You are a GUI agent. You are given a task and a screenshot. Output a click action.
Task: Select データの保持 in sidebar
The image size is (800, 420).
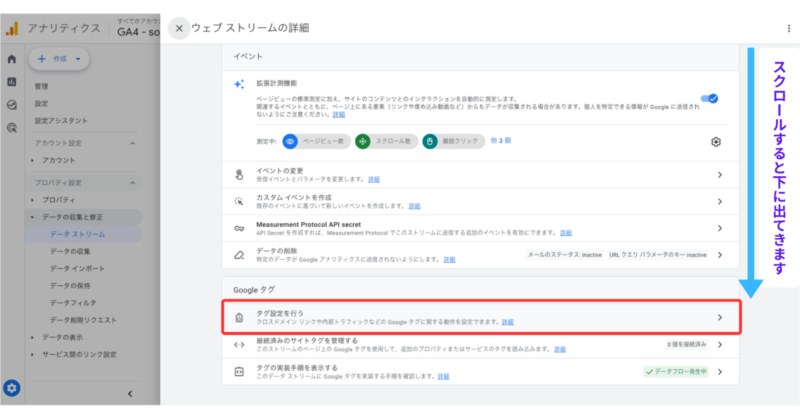[x=70, y=286]
